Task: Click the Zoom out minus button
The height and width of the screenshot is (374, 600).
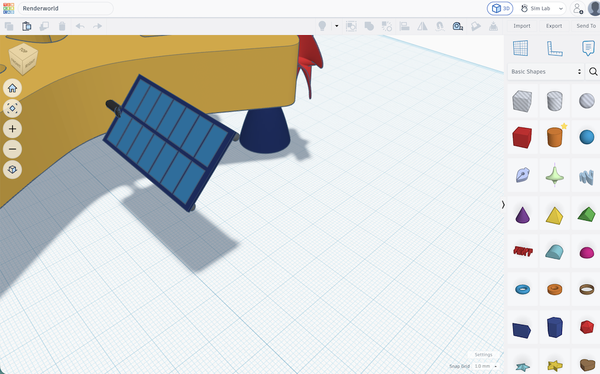Action: 12,149
